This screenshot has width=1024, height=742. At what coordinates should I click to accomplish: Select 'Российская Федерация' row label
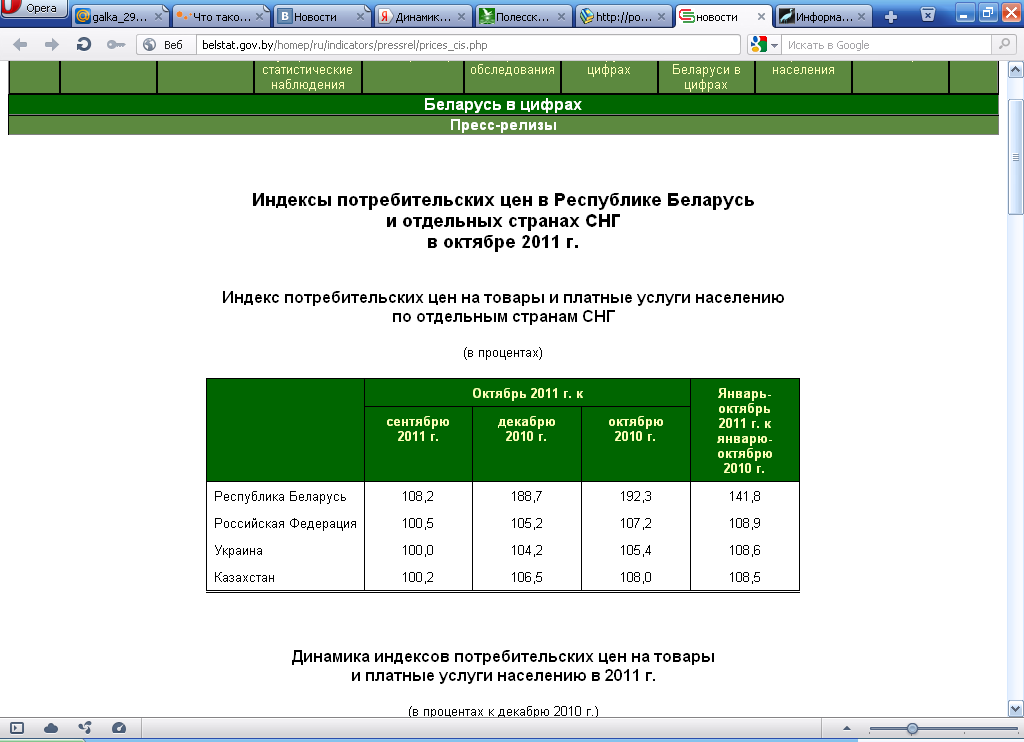click(x=285, y=523)
